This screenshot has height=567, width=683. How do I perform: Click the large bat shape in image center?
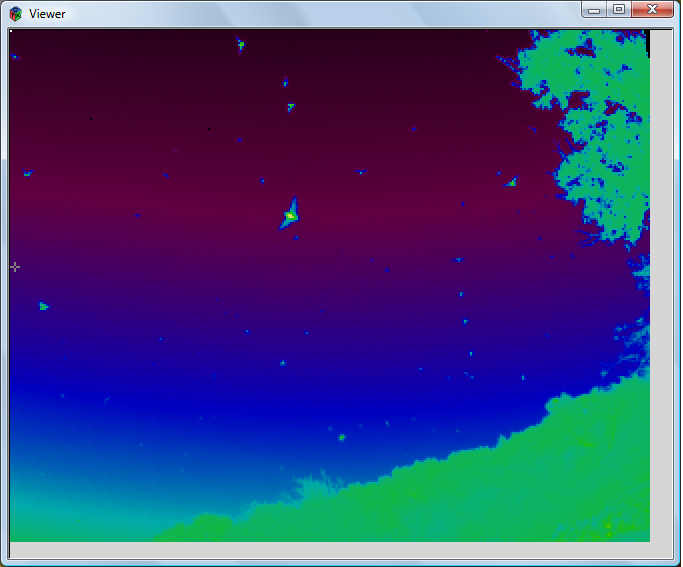tap(290, 213)
